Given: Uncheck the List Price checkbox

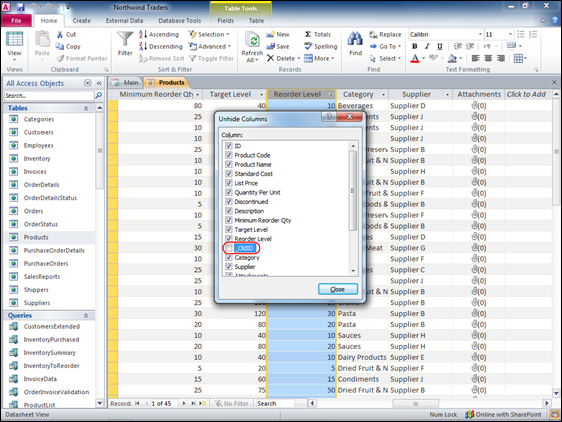Looking at the screenshot, I should click(x=229, y=183).
